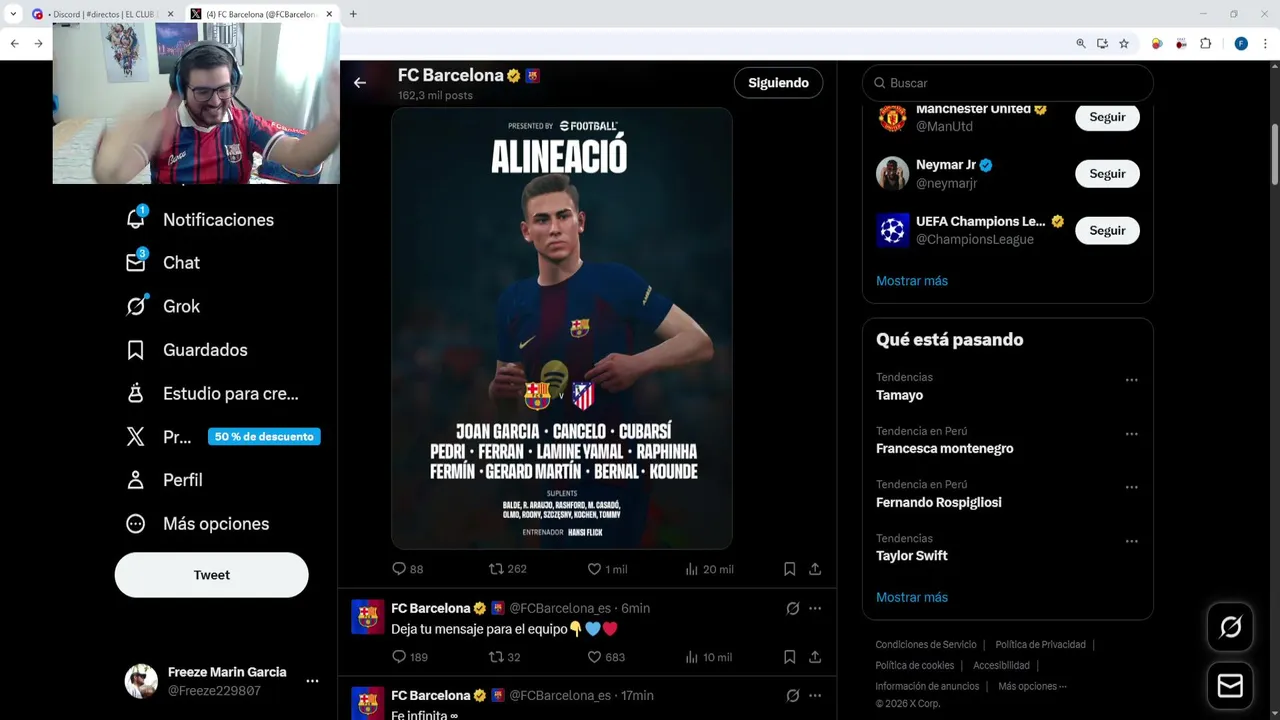Open Información de anuncios link
Screen dimensions: 1280x720
pyautogui.click(x=927, y=686)
